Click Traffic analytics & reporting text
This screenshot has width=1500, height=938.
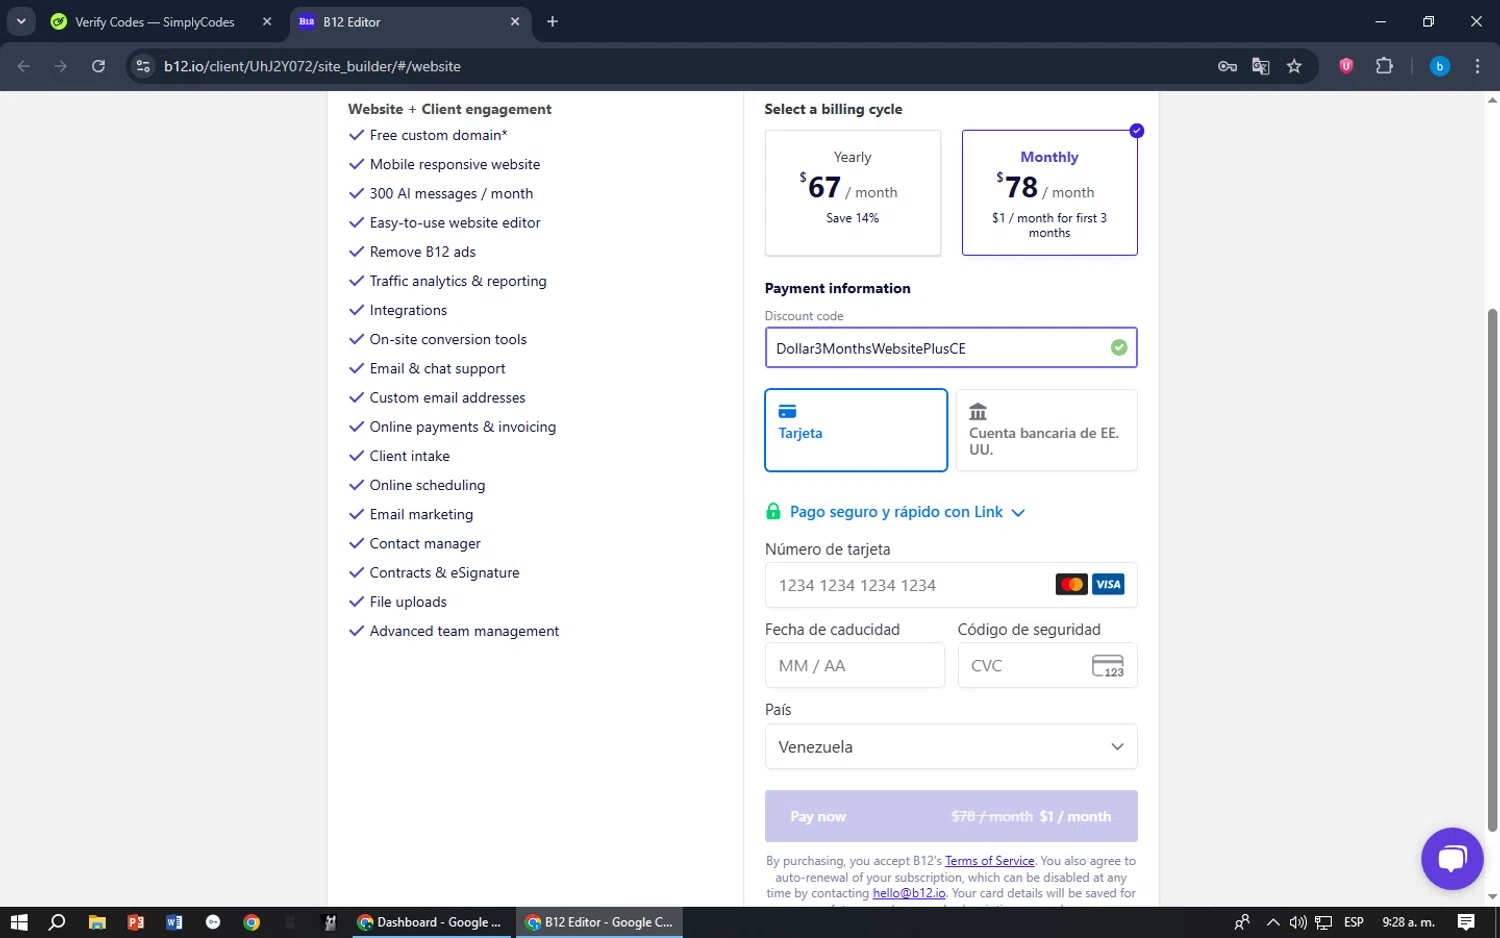pos(458,281)
